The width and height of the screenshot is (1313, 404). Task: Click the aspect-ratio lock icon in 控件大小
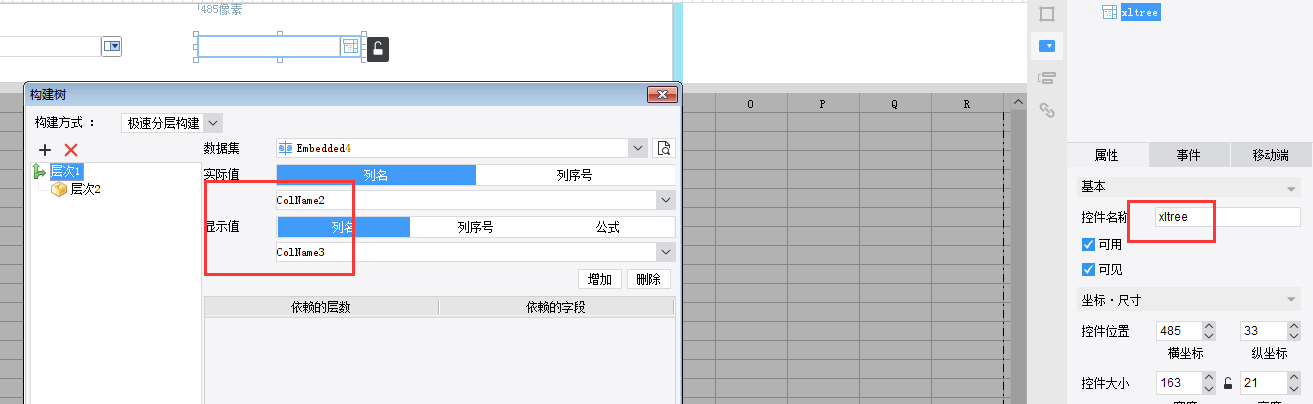click(1228, 383)
